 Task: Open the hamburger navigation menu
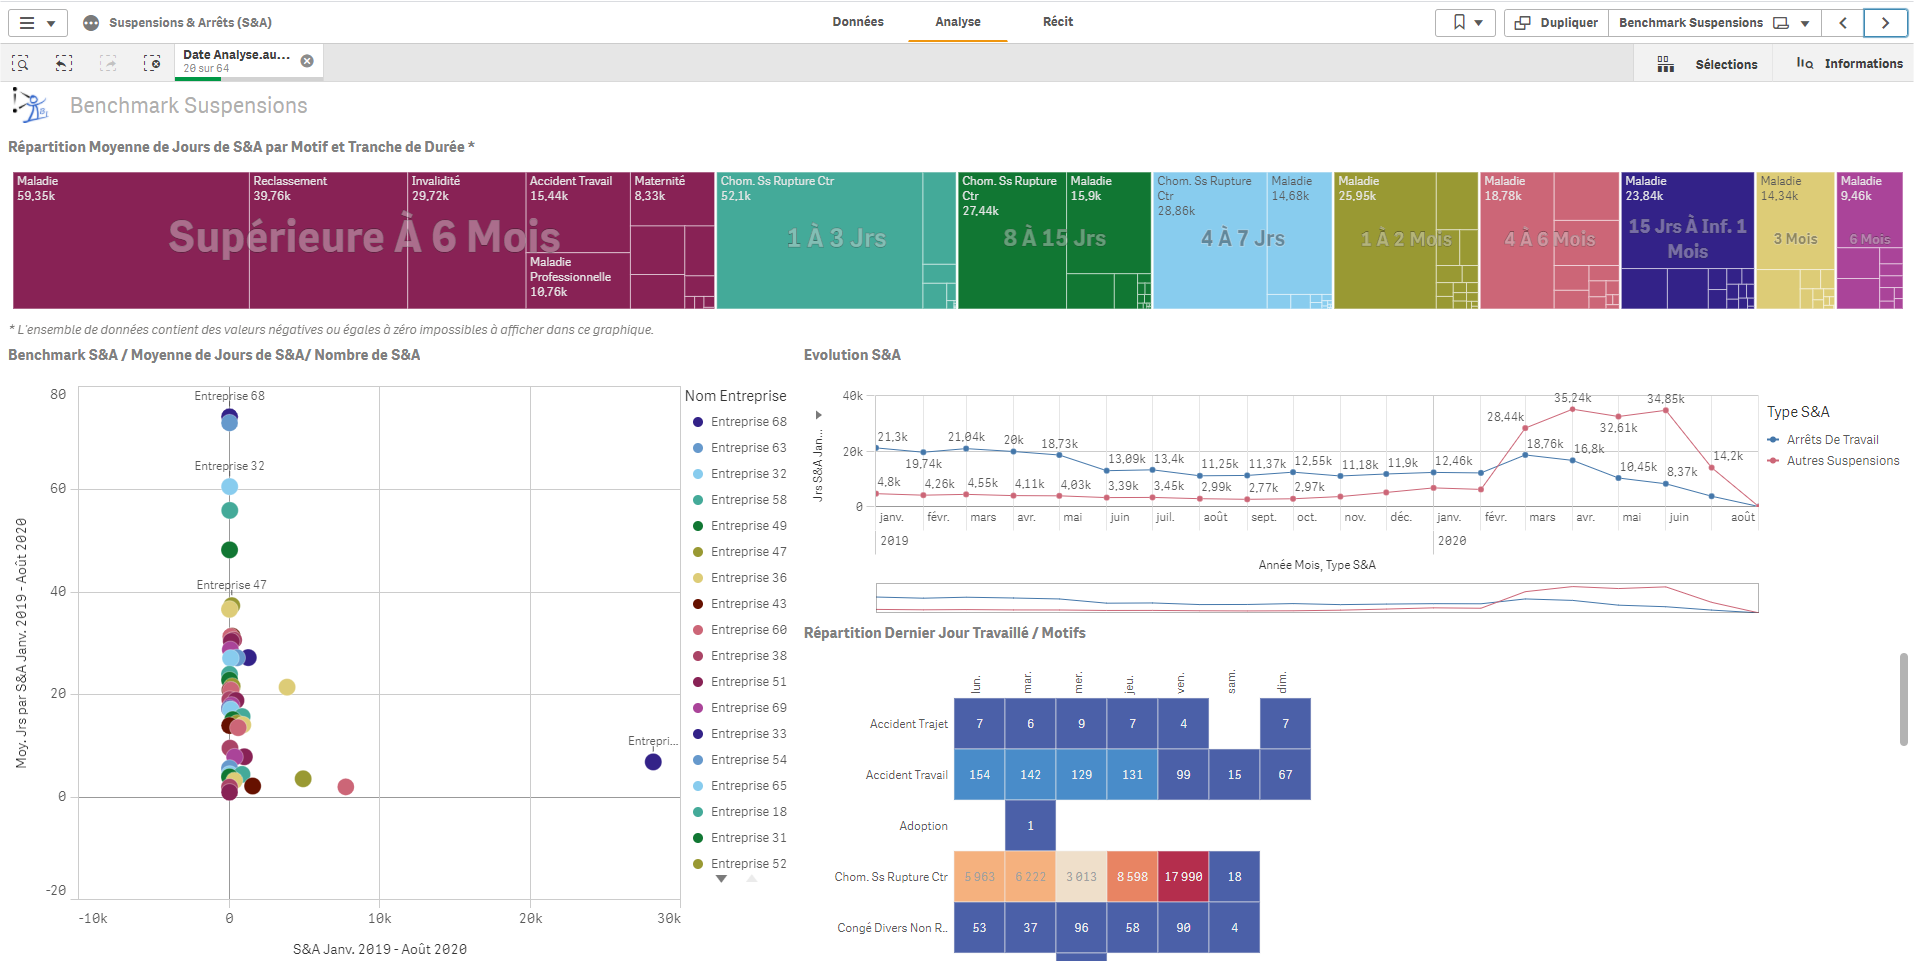coord(37,23)
